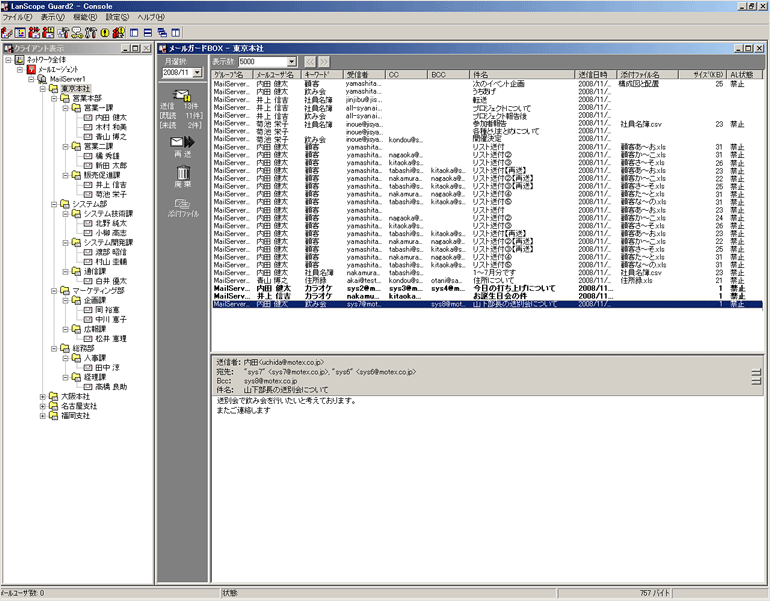Screen dimensions: 770x601
Task: Select user 木村 和美 in tree
Action: 110,127
